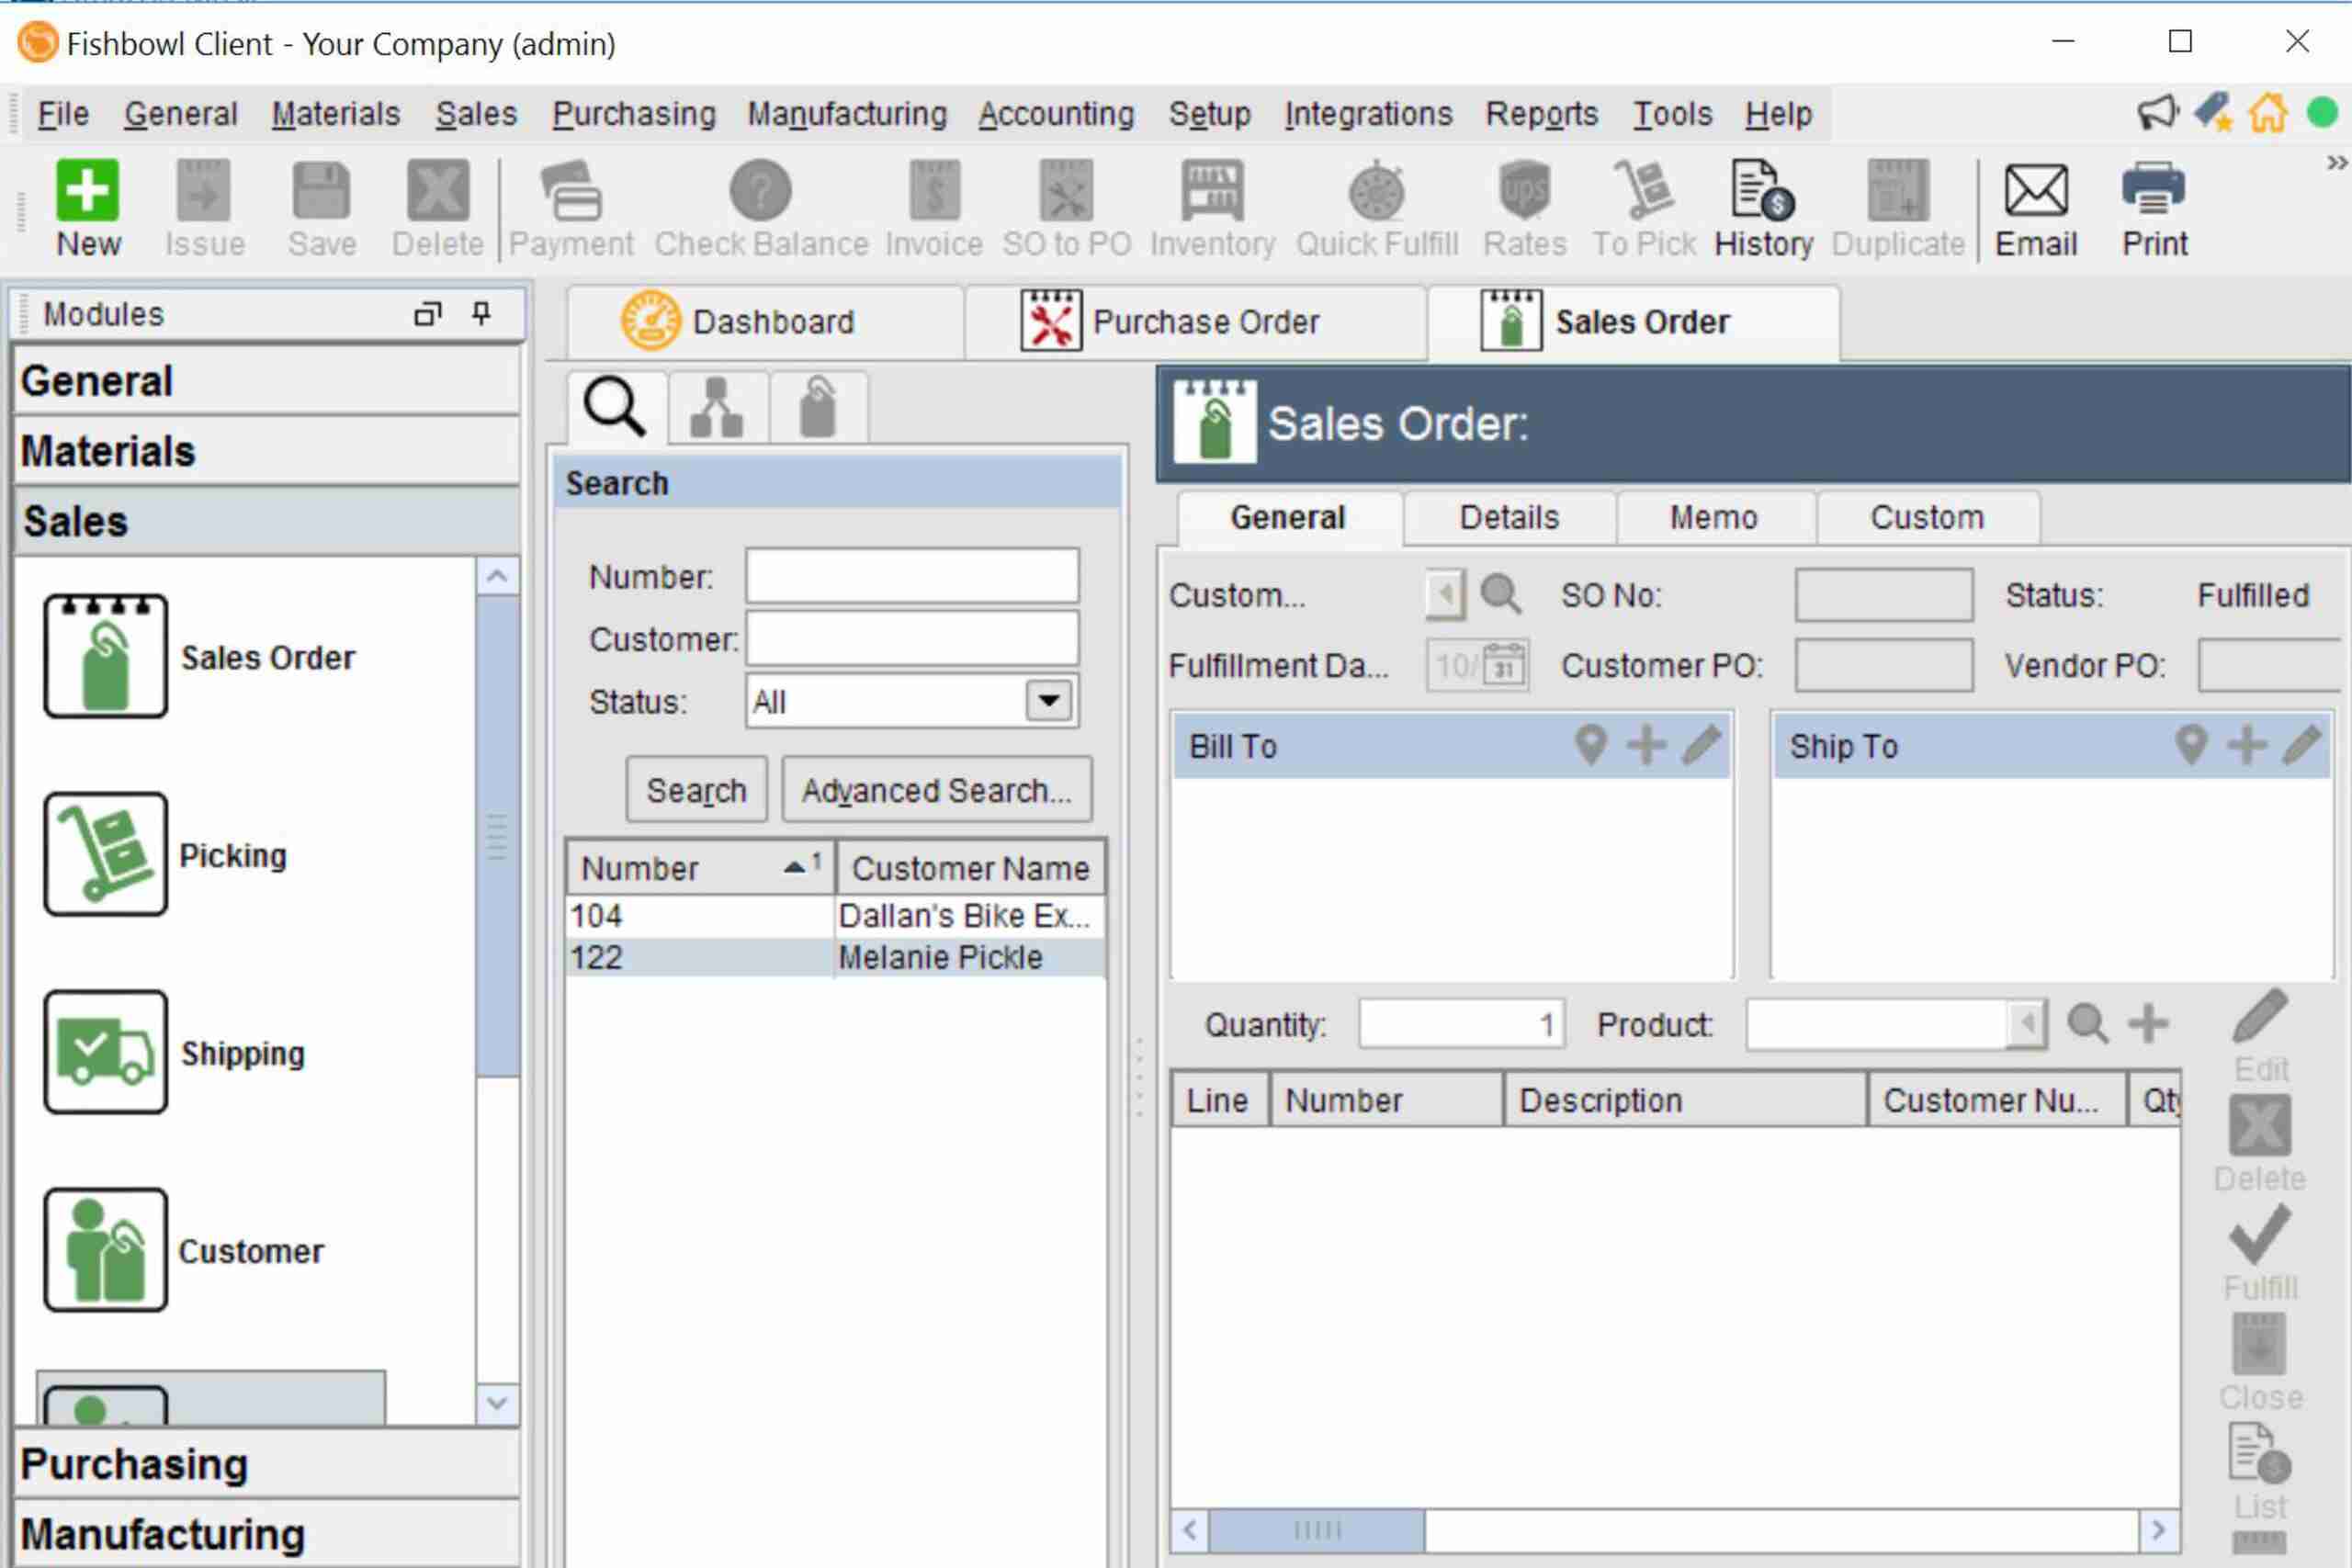The height and width of the screenshot is (1568, 2352).
Task: Open the Customer module icon
Action: click(x=105, y=1250)
